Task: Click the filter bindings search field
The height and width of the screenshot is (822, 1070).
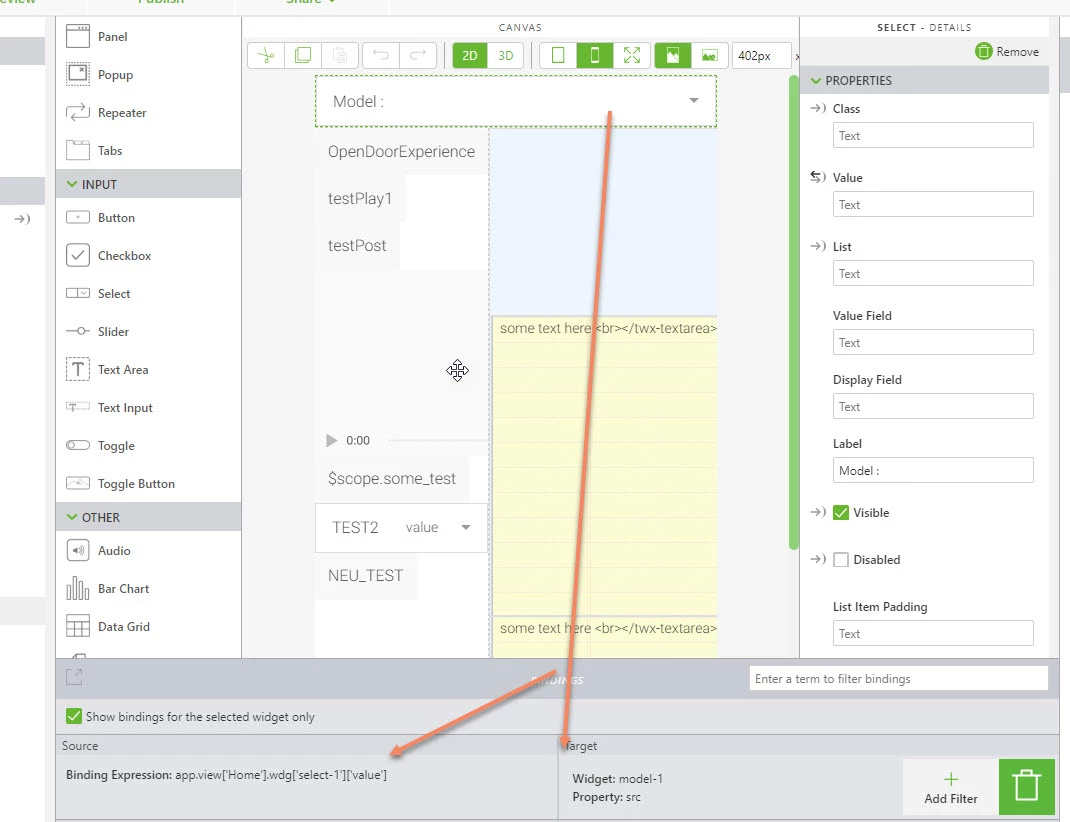Action: (898, 679)
